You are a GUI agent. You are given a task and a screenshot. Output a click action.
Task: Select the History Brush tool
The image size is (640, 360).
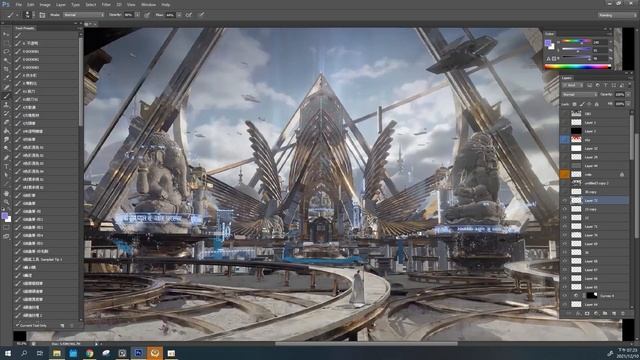point(6,113)
